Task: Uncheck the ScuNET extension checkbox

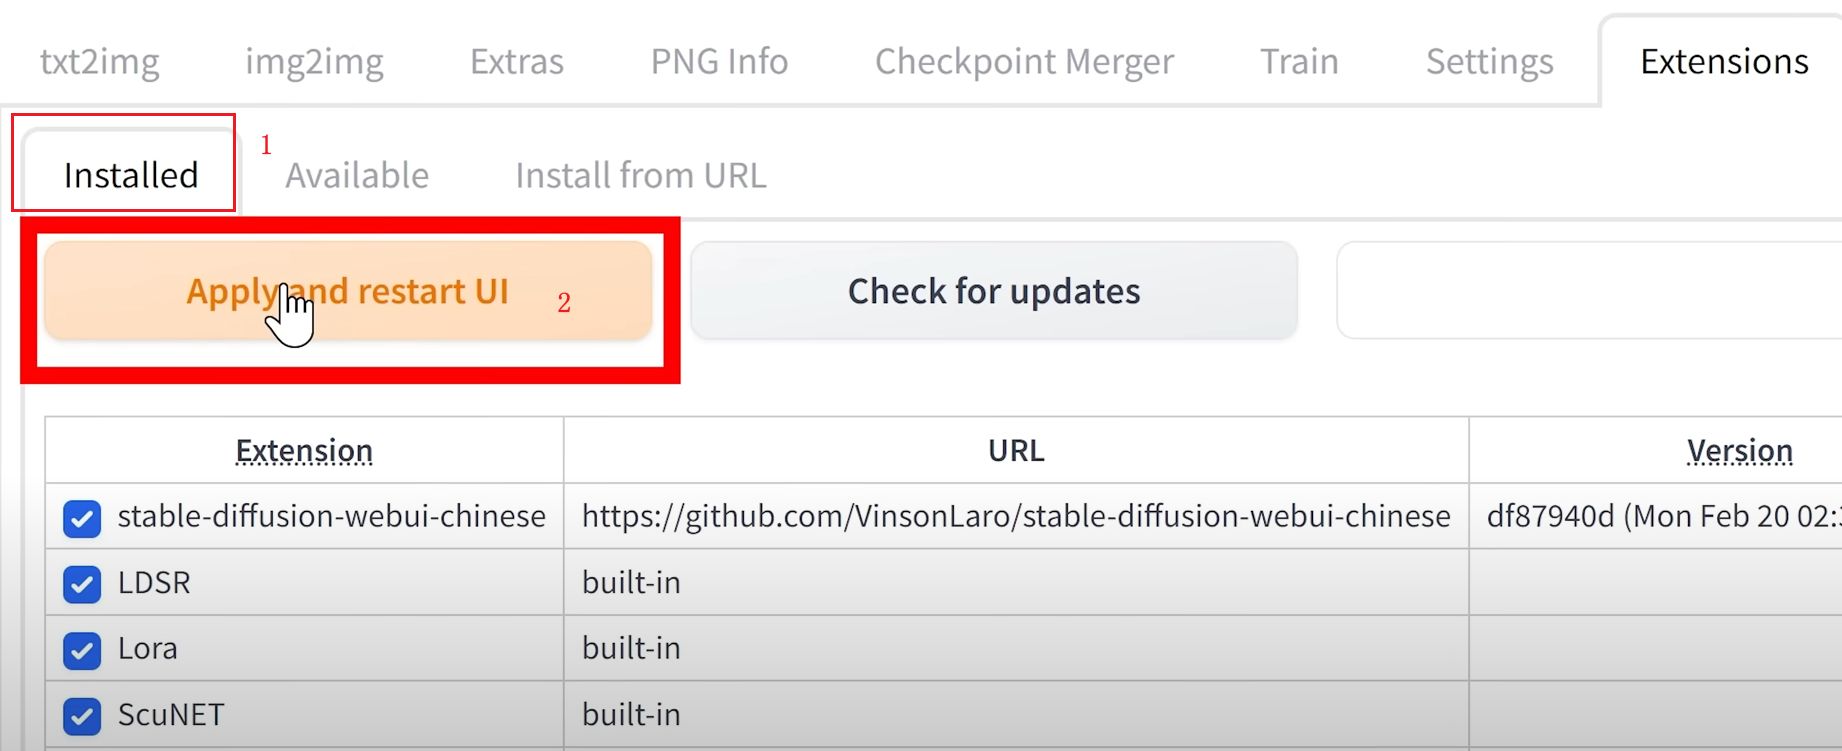Action: pos(82,717)
